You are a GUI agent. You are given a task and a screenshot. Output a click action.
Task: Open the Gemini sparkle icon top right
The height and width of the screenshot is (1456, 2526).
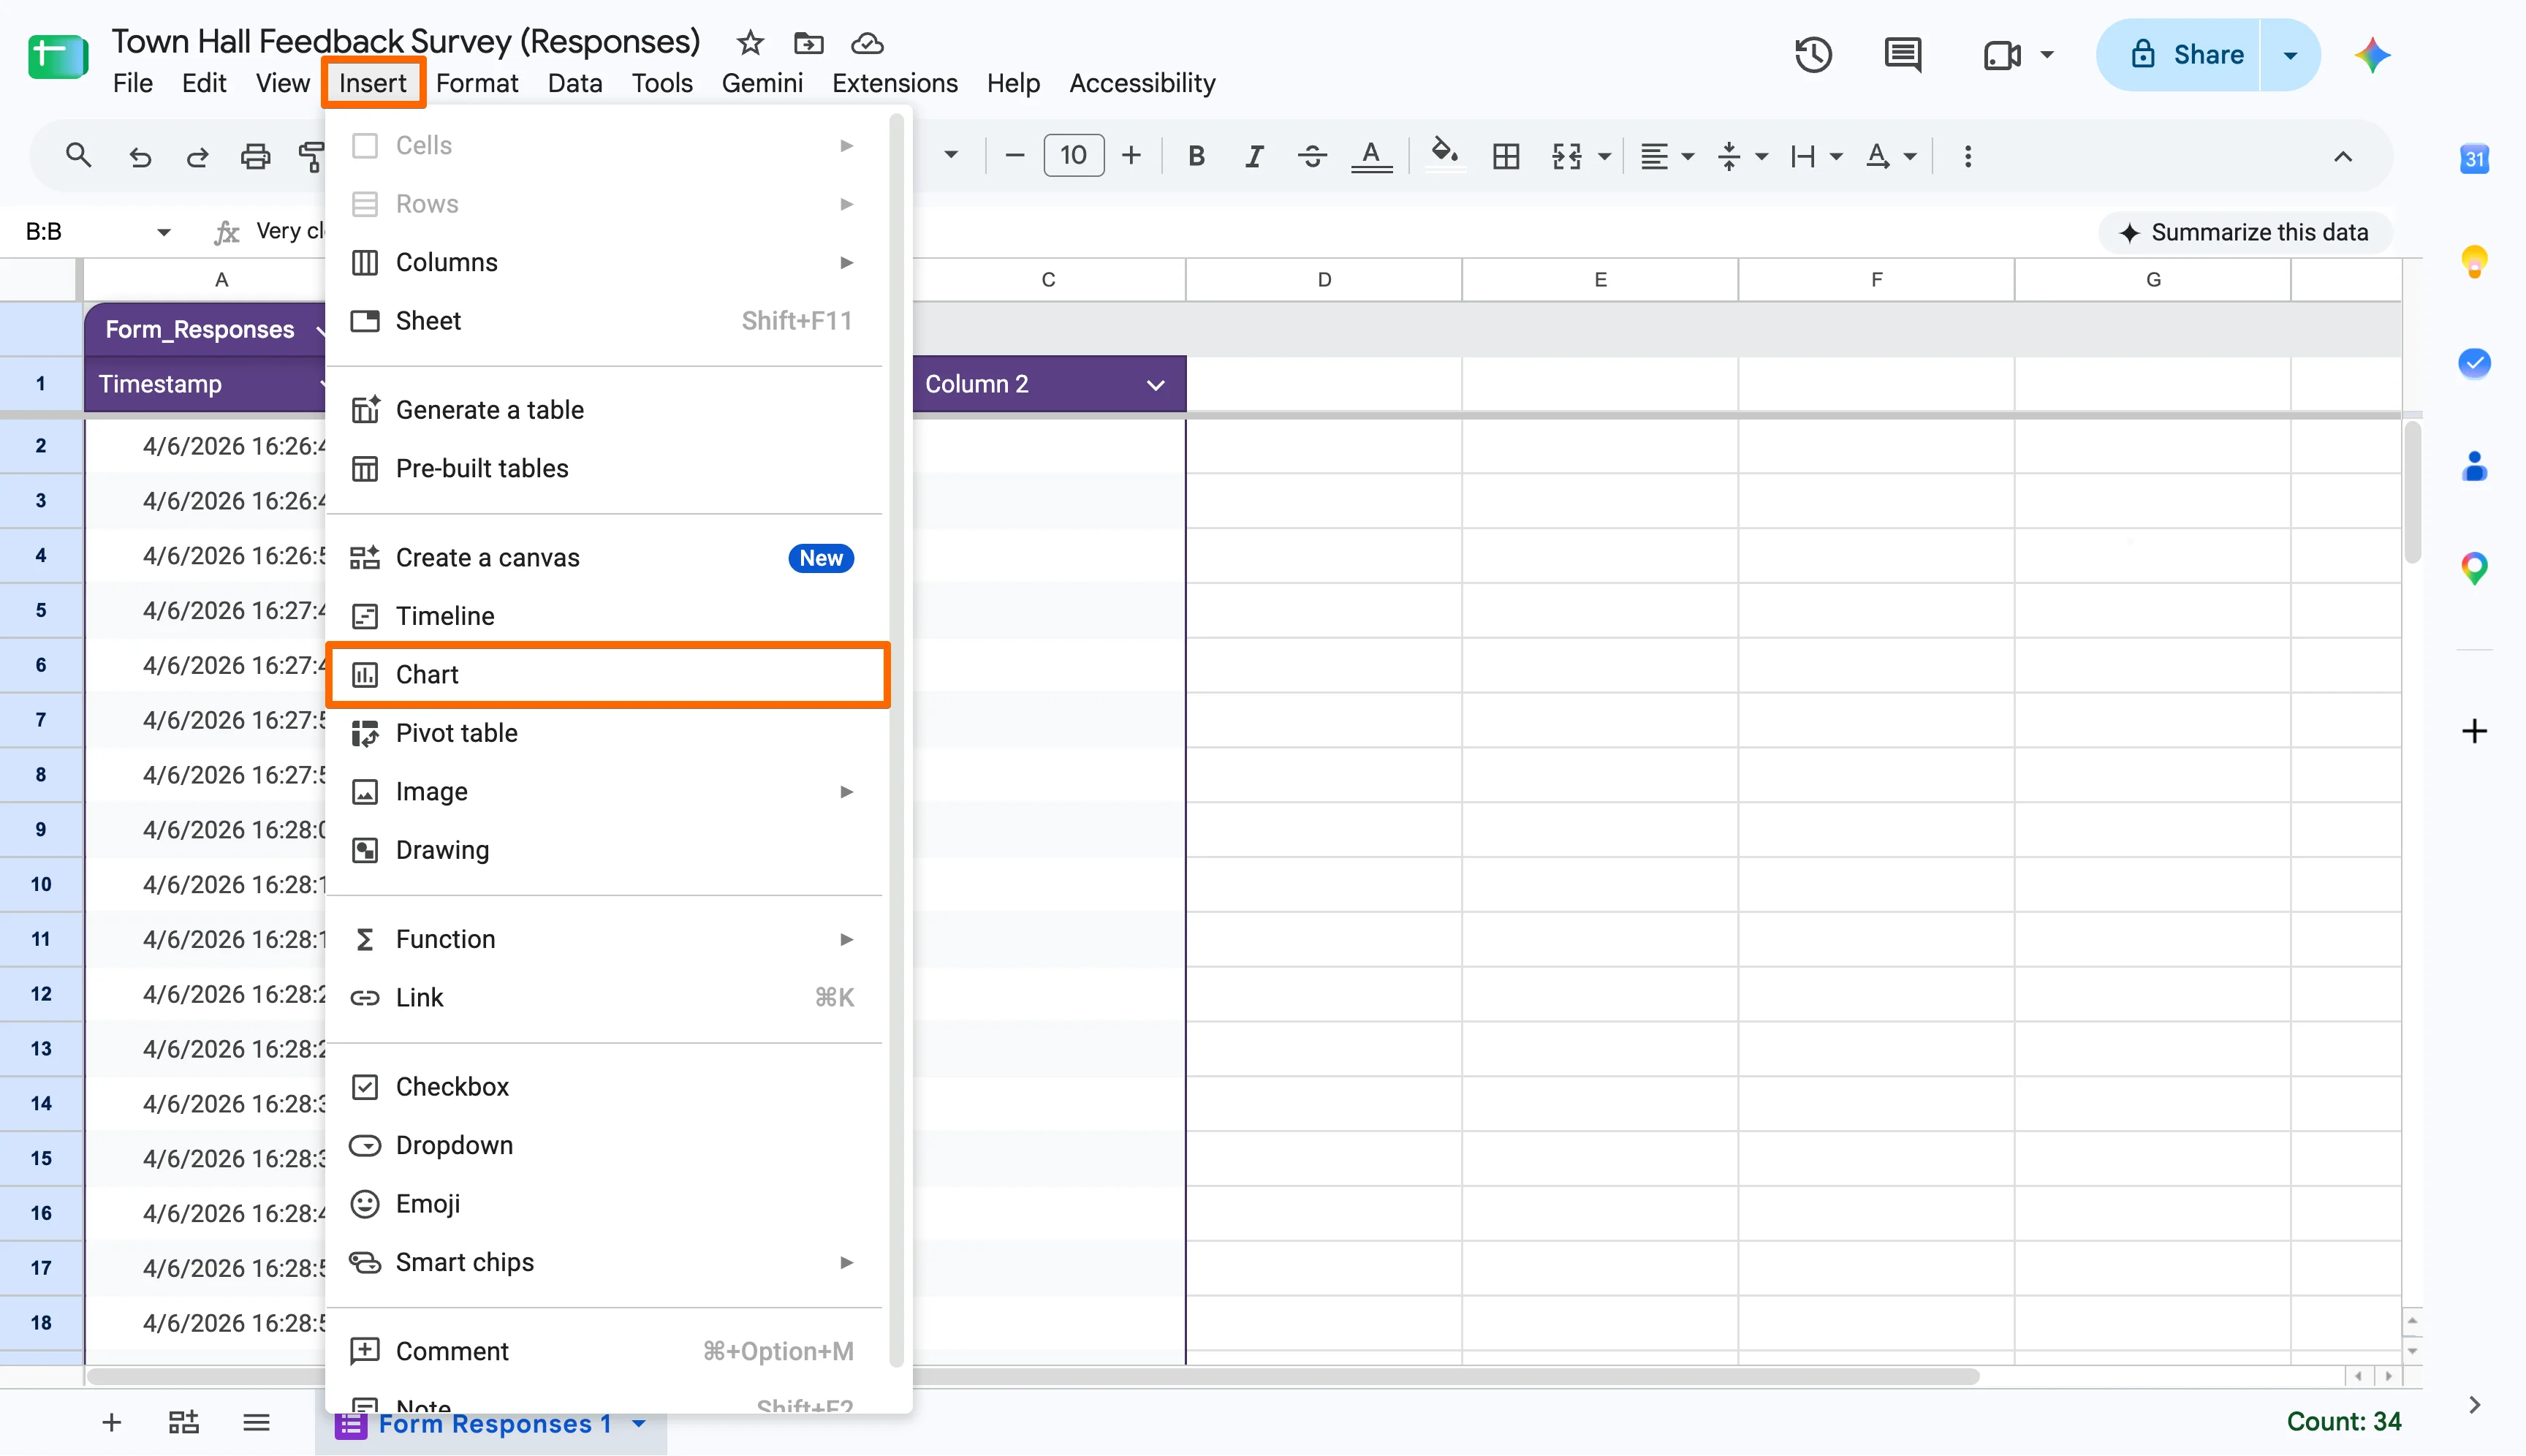pyautogui.click(x=2372, y=55)
